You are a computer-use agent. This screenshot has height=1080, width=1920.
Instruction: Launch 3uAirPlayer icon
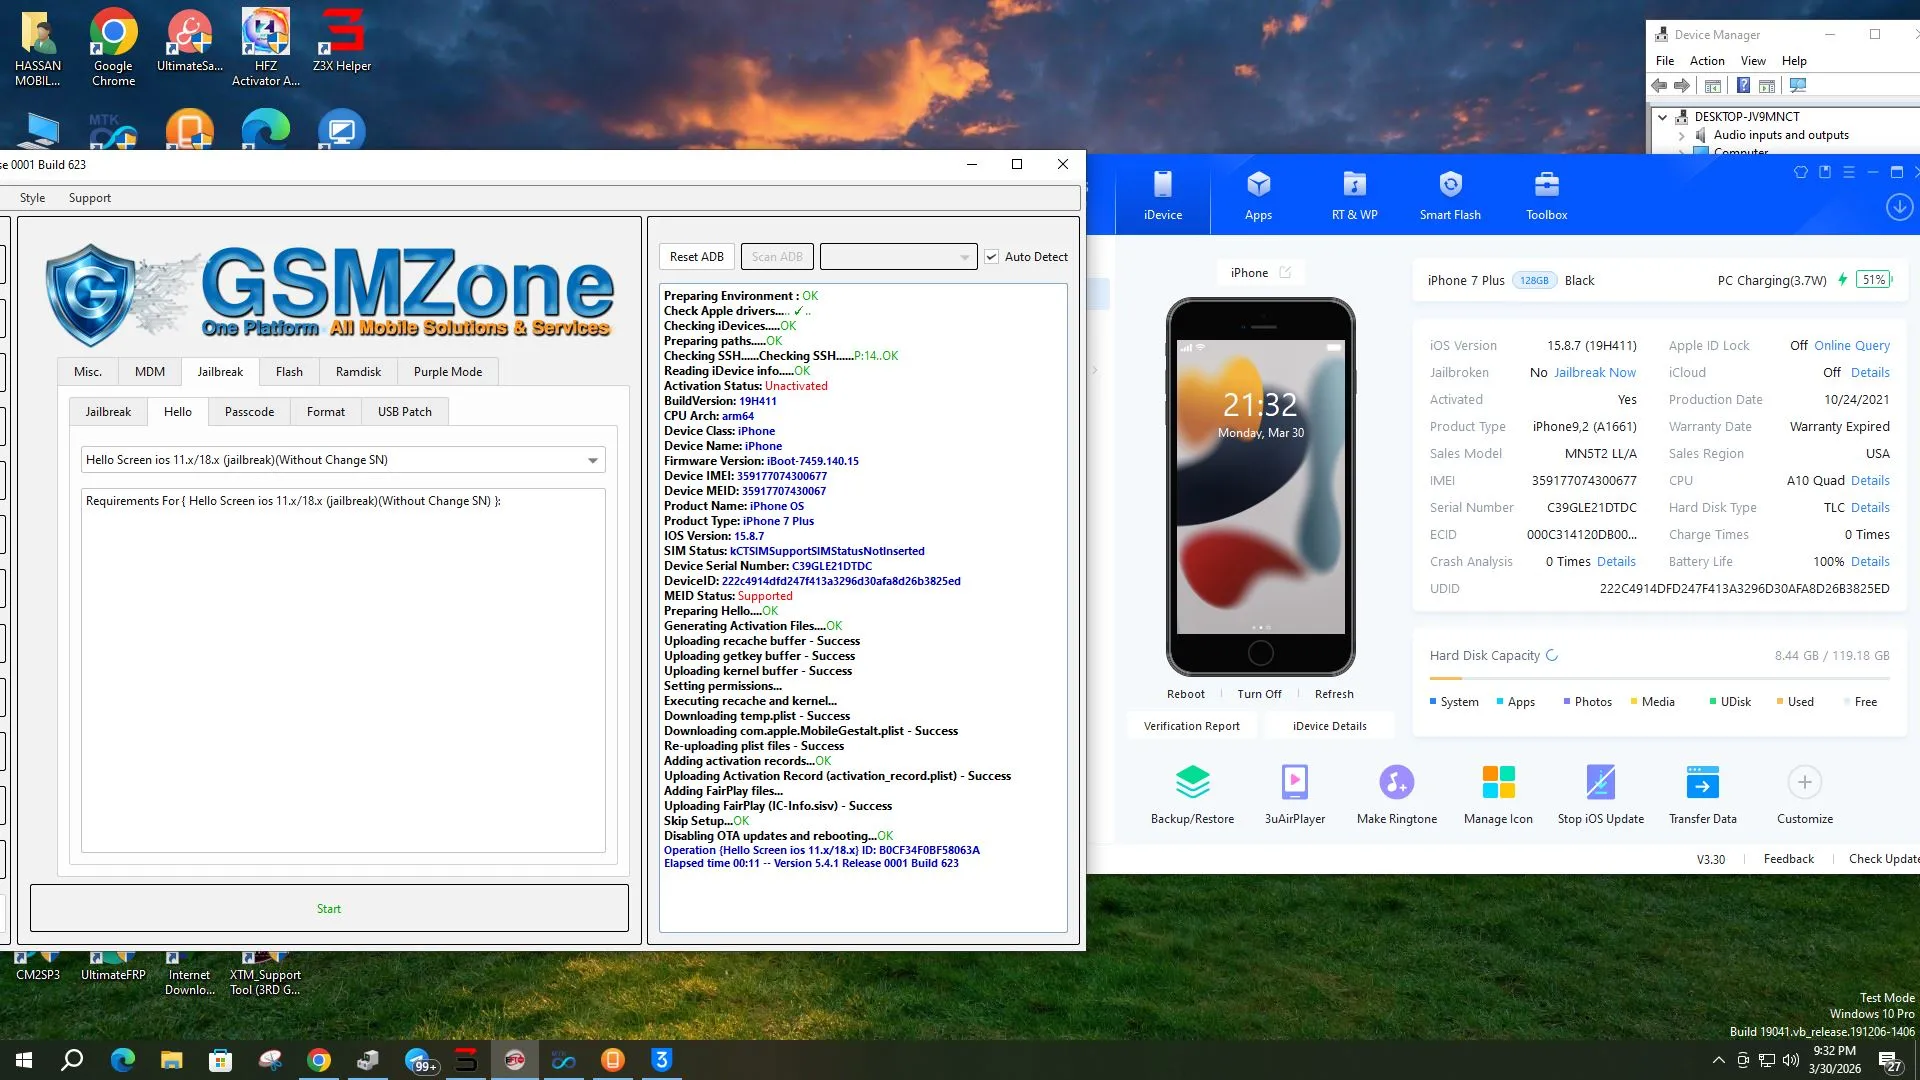[1294, 783]
